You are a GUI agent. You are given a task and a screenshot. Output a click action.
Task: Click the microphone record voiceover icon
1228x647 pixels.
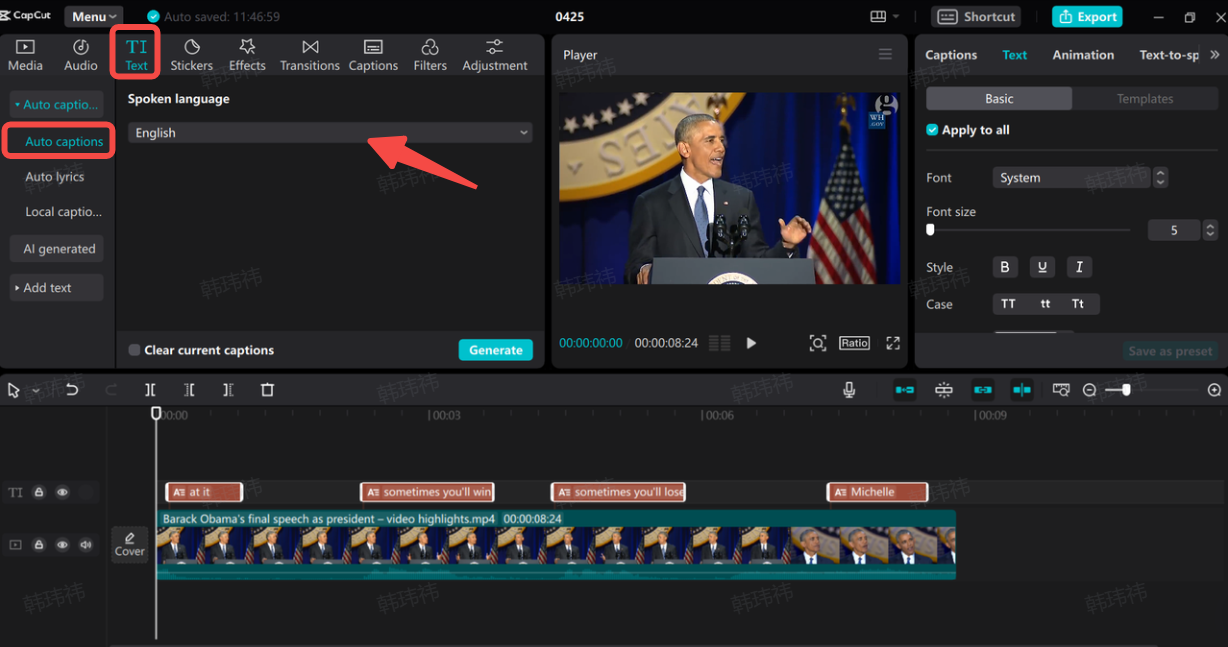pos(849,390)
